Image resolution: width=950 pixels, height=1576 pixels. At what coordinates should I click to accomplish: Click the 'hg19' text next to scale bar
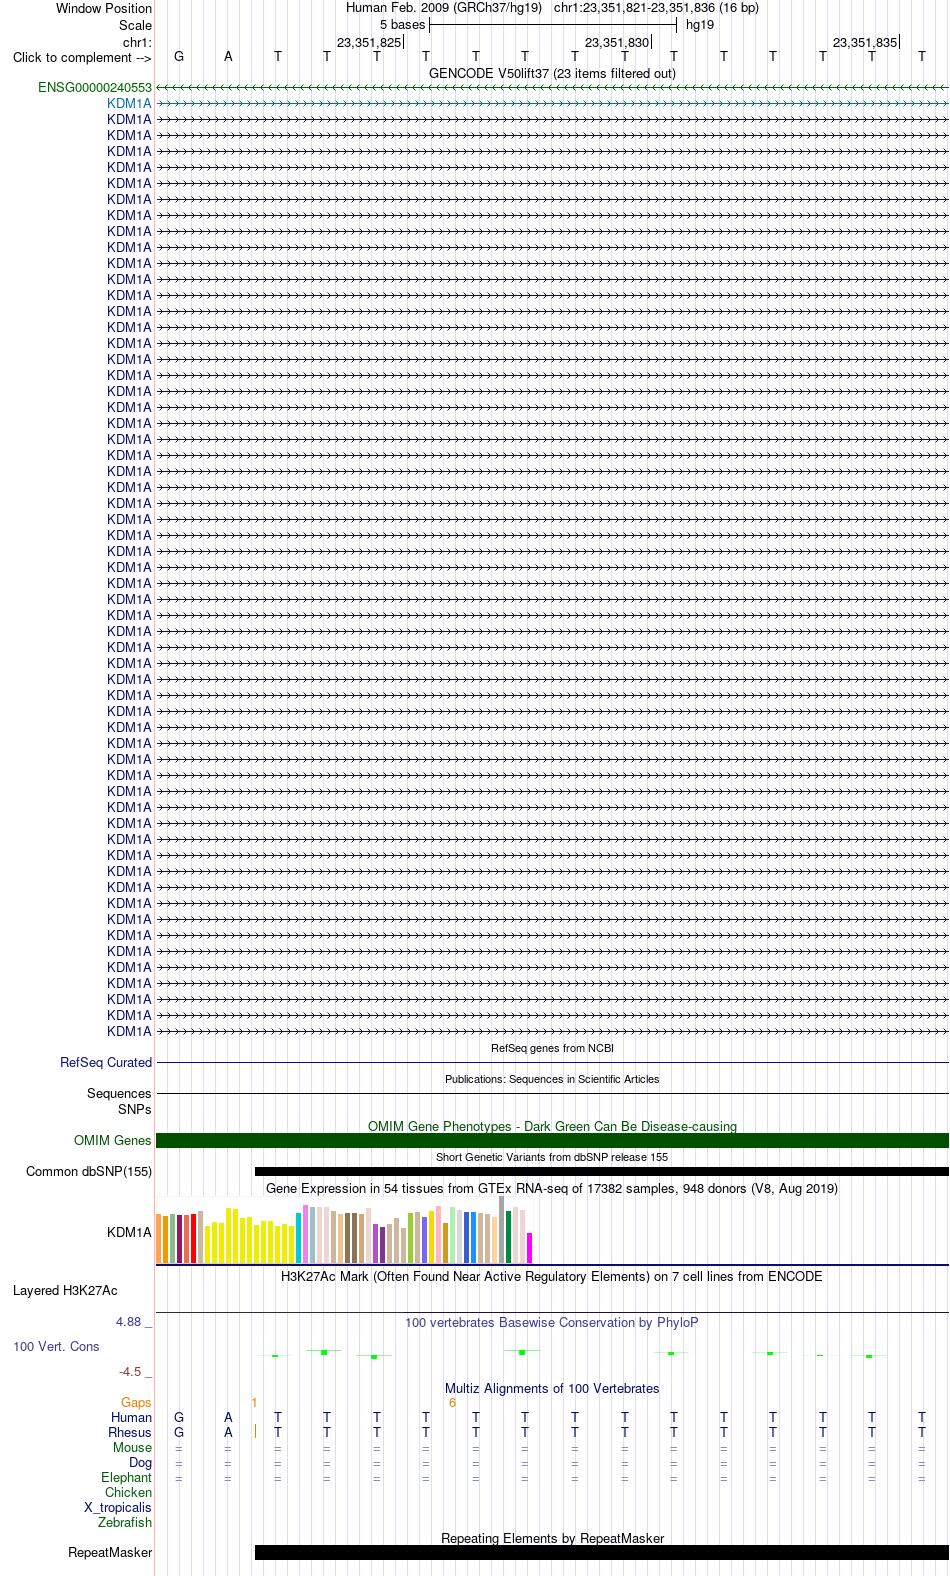[x=700, y=25]
